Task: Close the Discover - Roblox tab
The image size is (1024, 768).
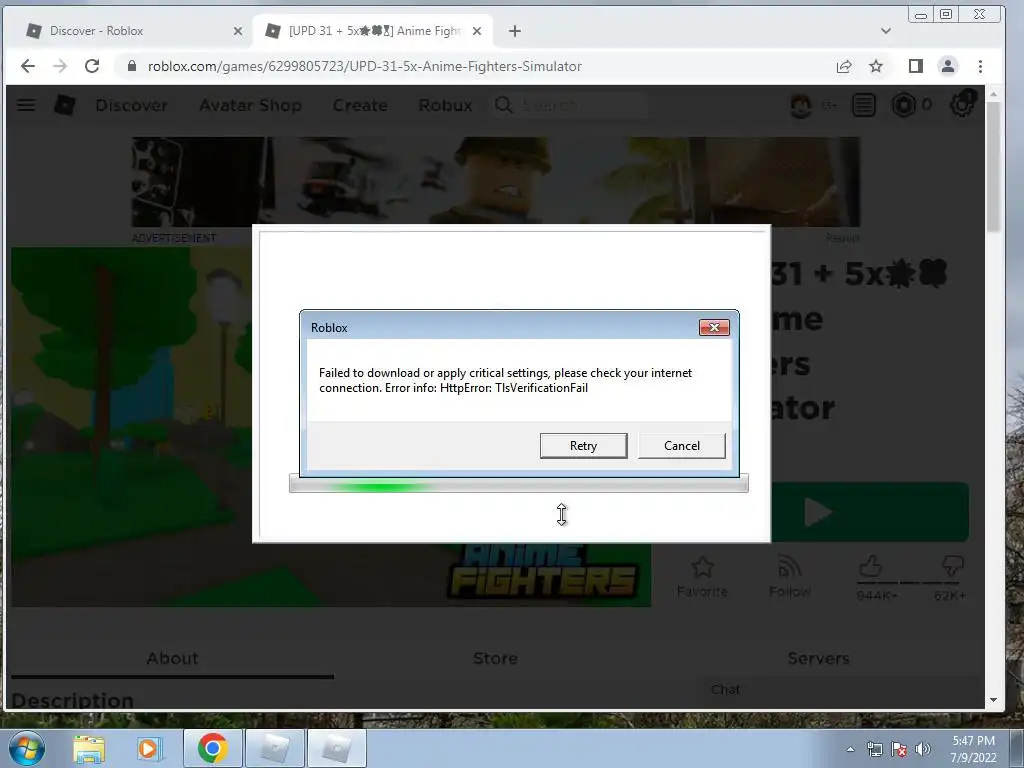Action: point(238,31)
